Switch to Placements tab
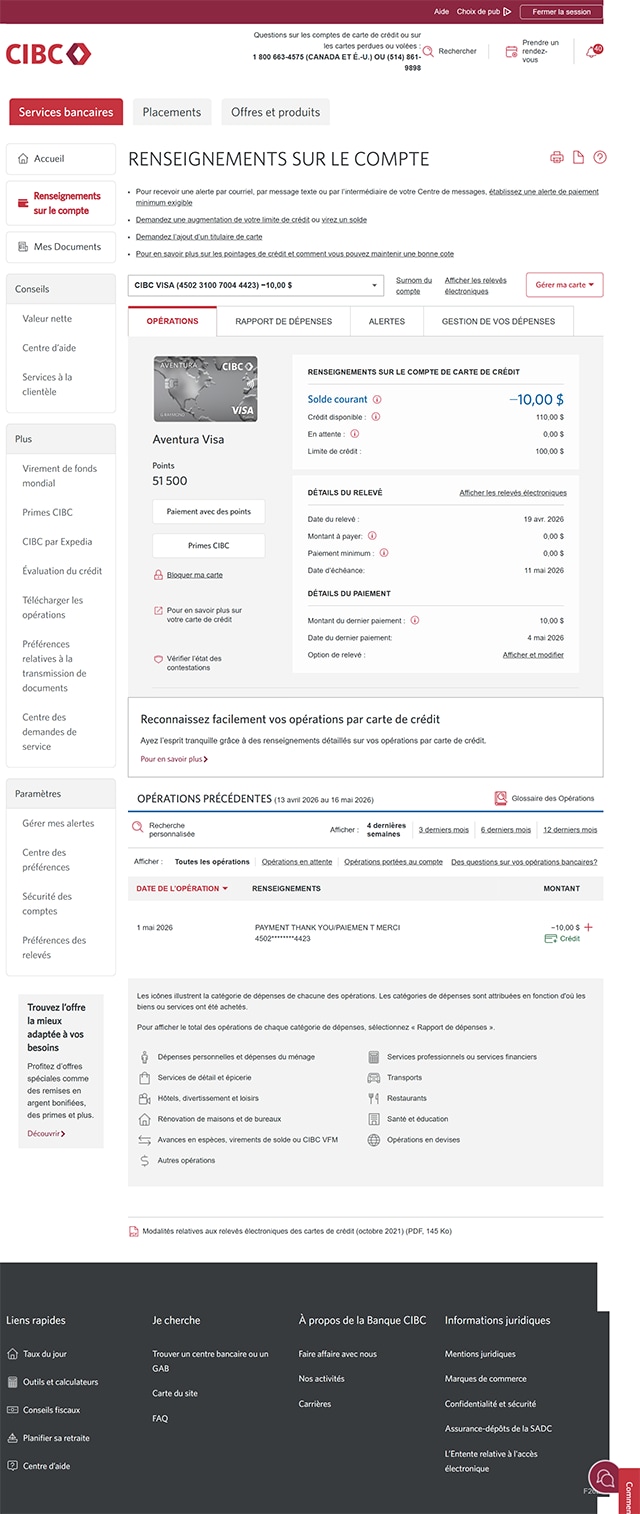 pos(172,112)
